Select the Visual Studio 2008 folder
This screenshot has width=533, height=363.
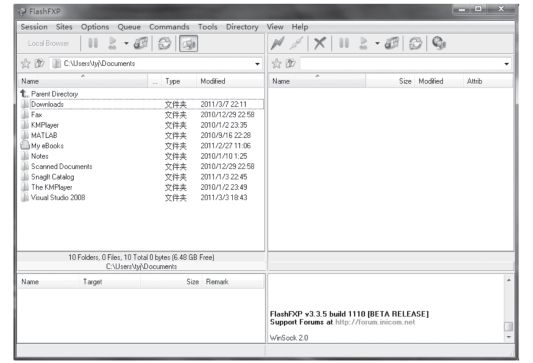click(x=58, y=197)
